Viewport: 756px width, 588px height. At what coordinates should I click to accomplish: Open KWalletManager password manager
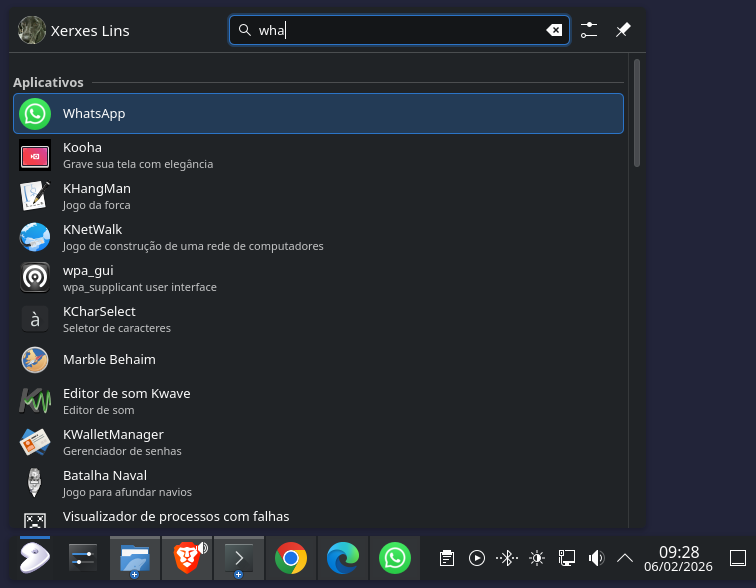[318, 442]
